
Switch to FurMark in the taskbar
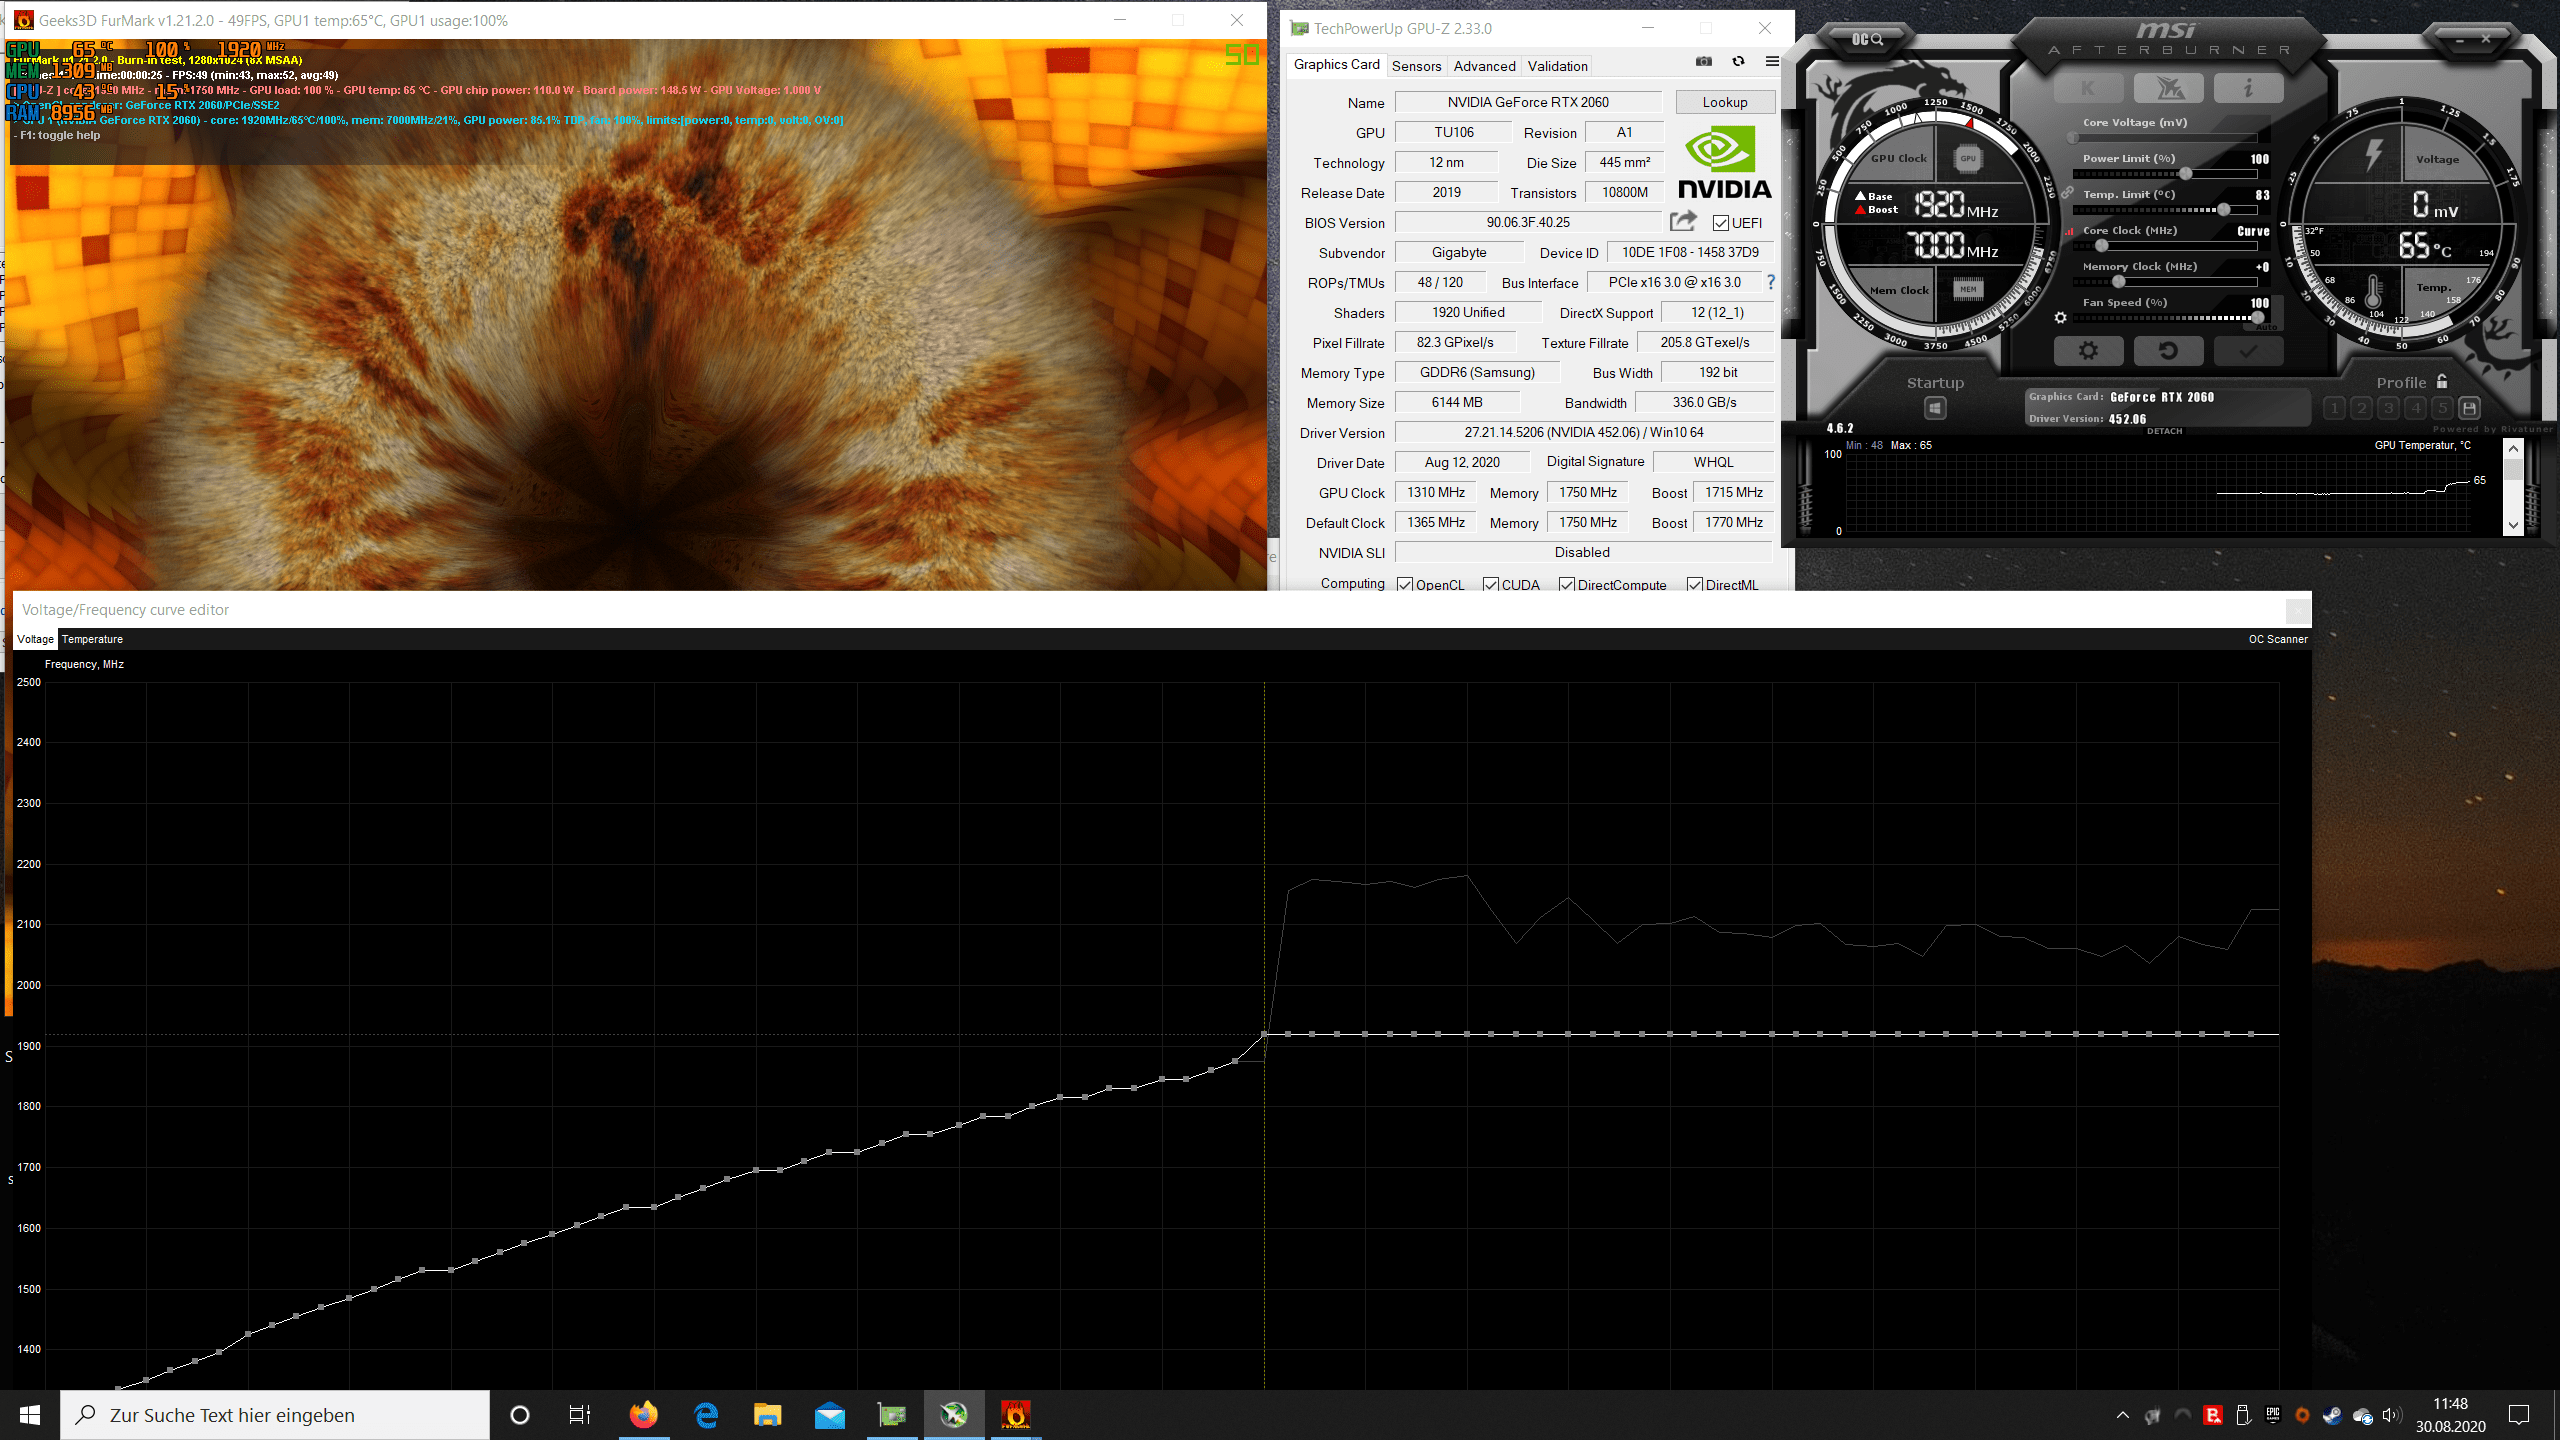coord(1016,1415)
